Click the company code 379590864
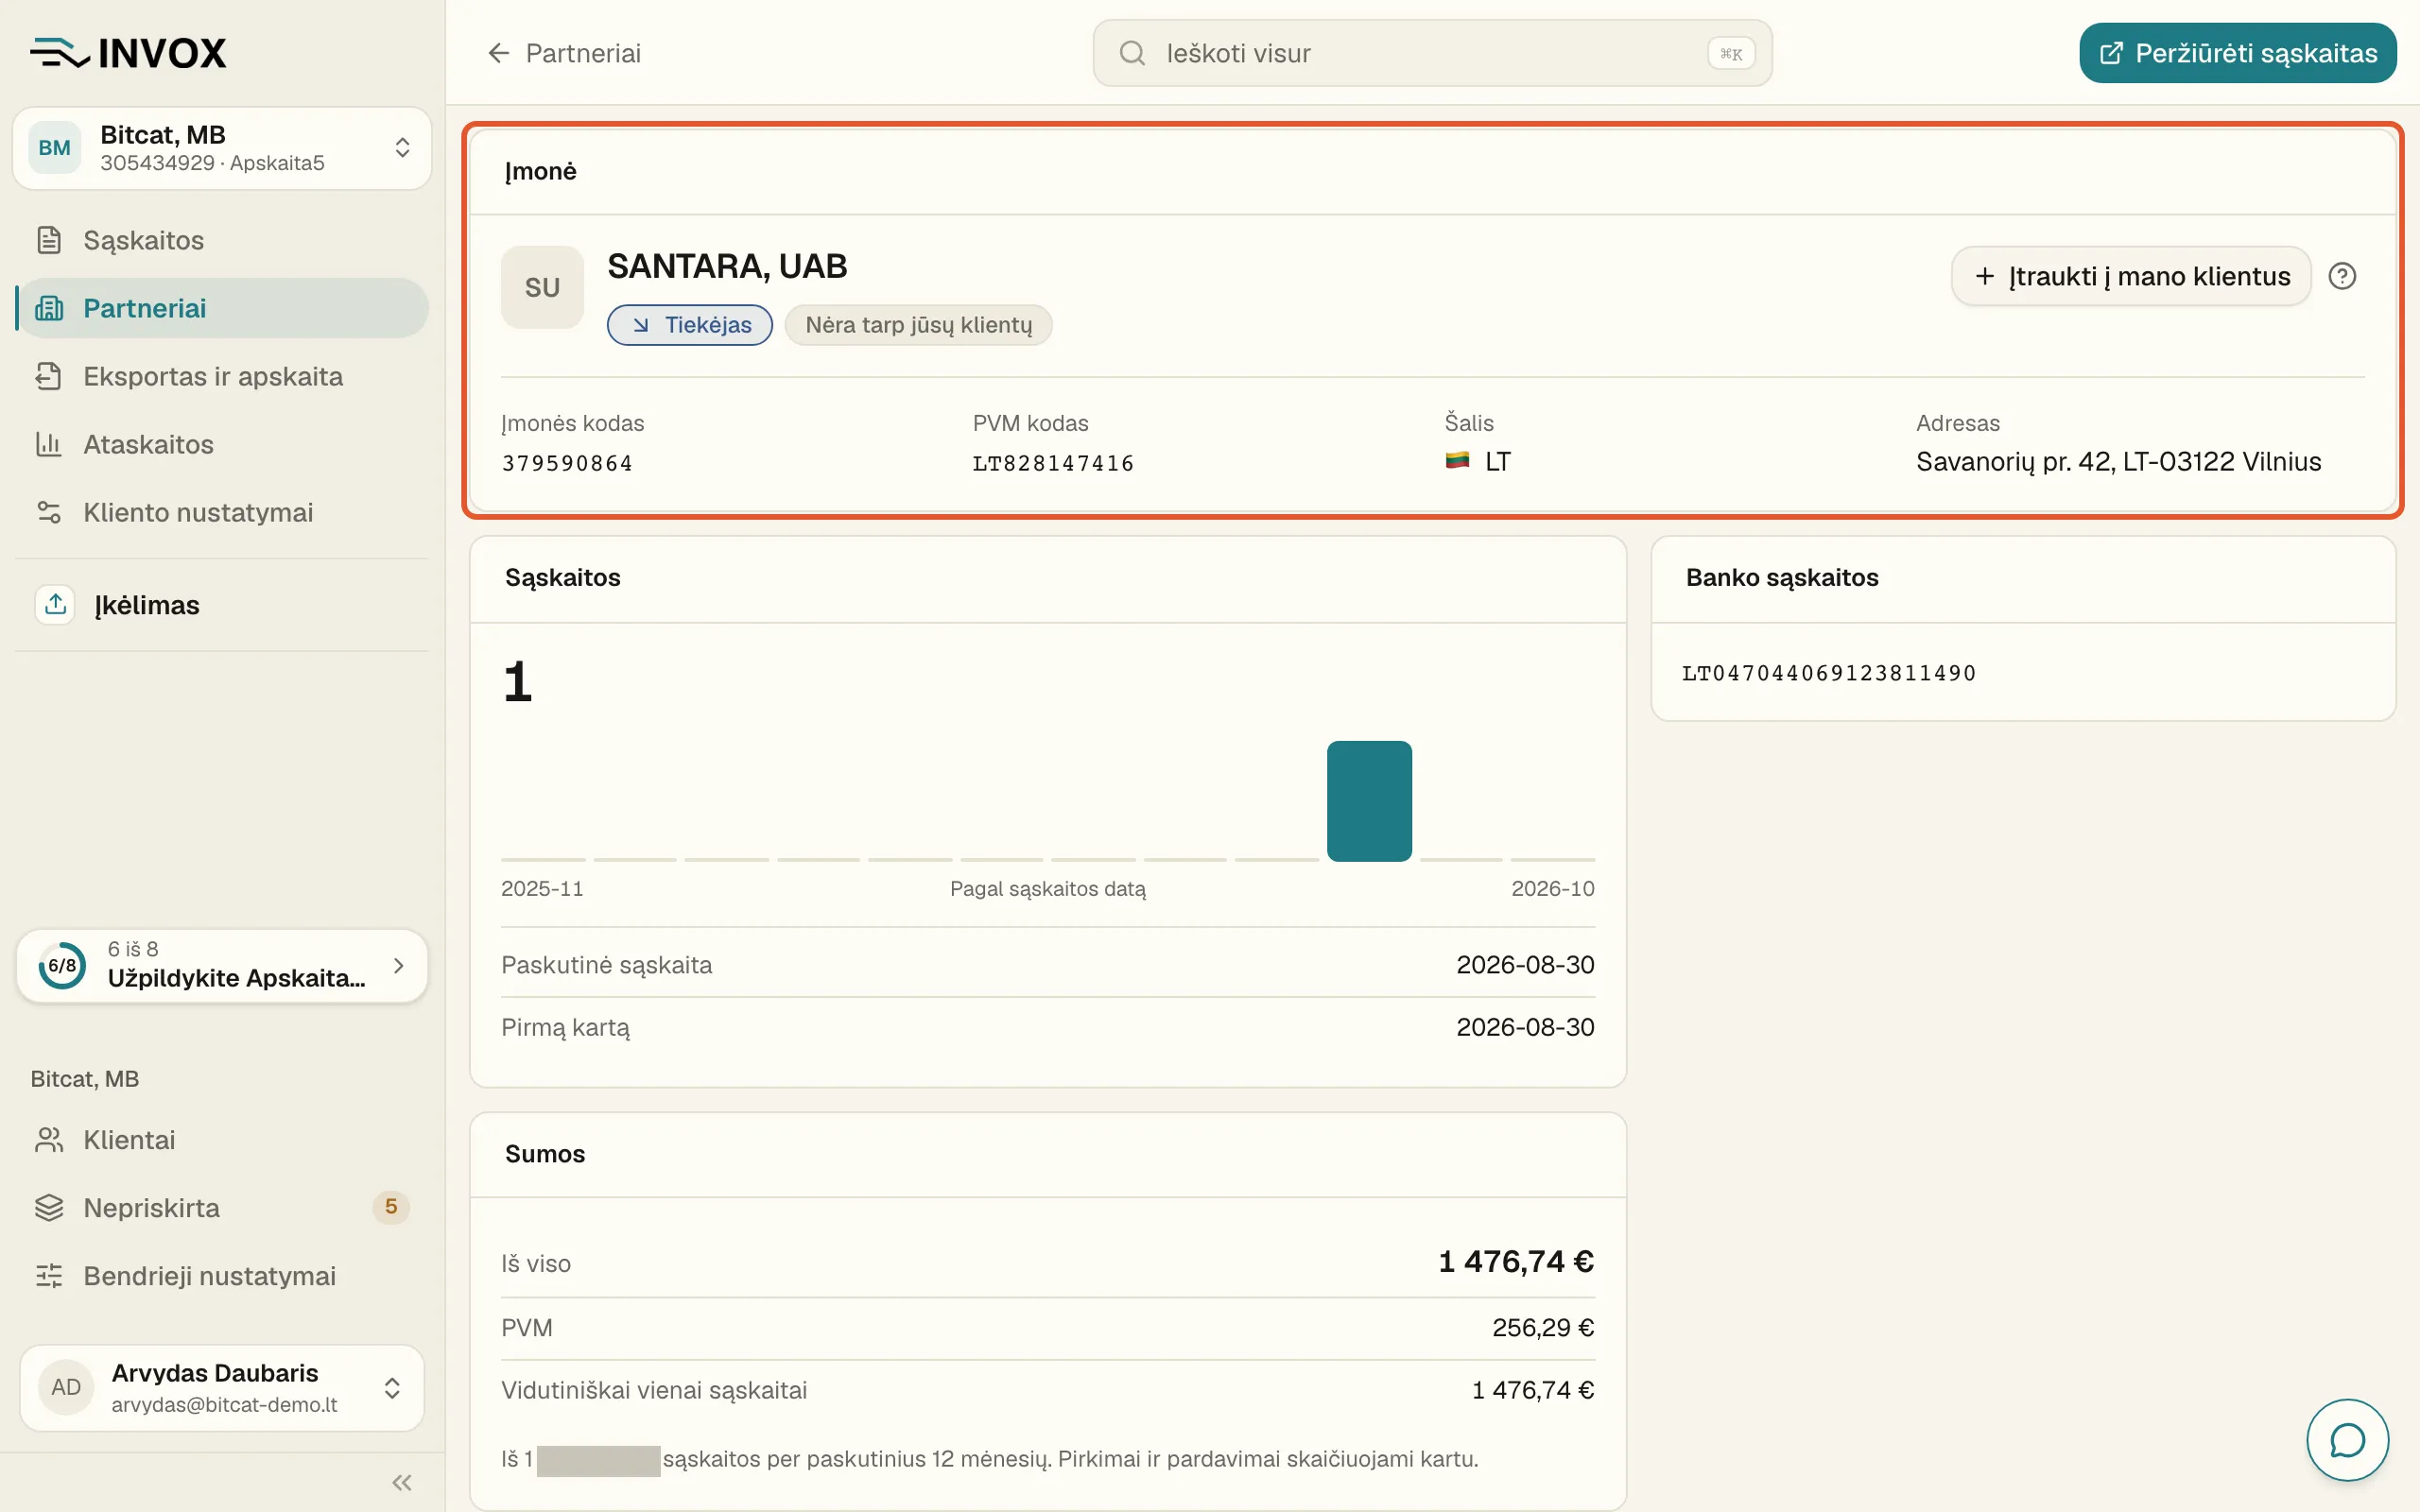Viewport: 2420px width, 1512px height. (567, 463)
